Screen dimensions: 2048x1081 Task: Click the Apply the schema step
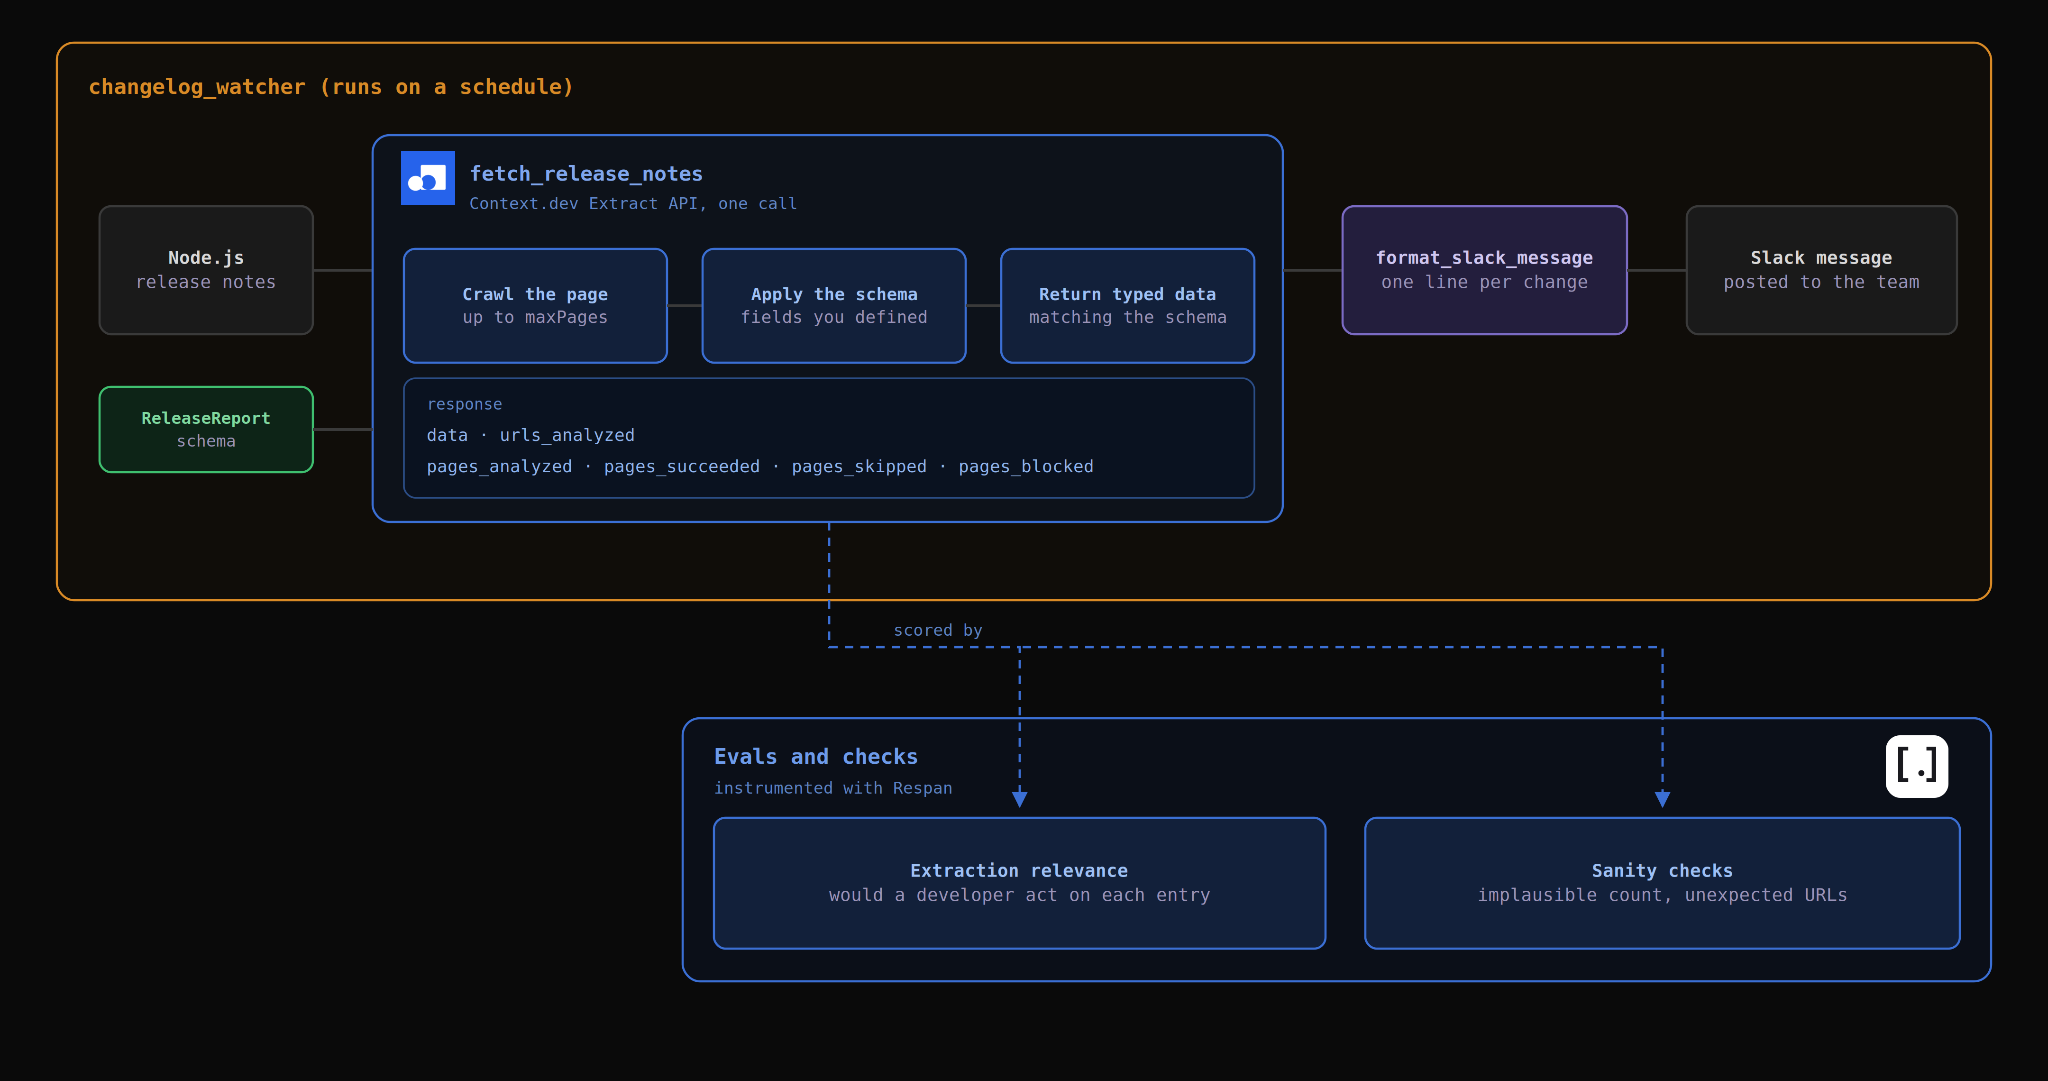click(x=834, y=306)
